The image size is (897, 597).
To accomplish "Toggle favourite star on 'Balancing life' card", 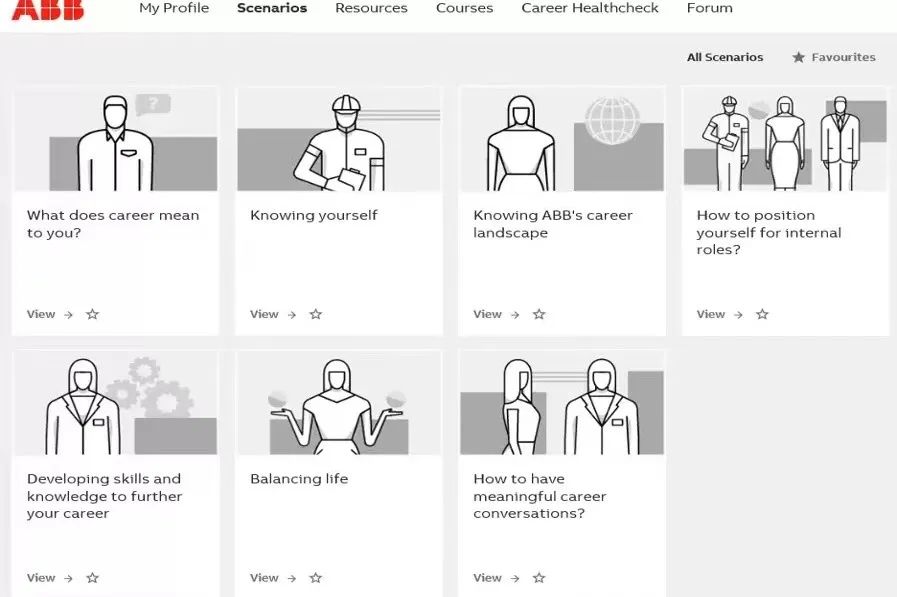I will point(316,578).
